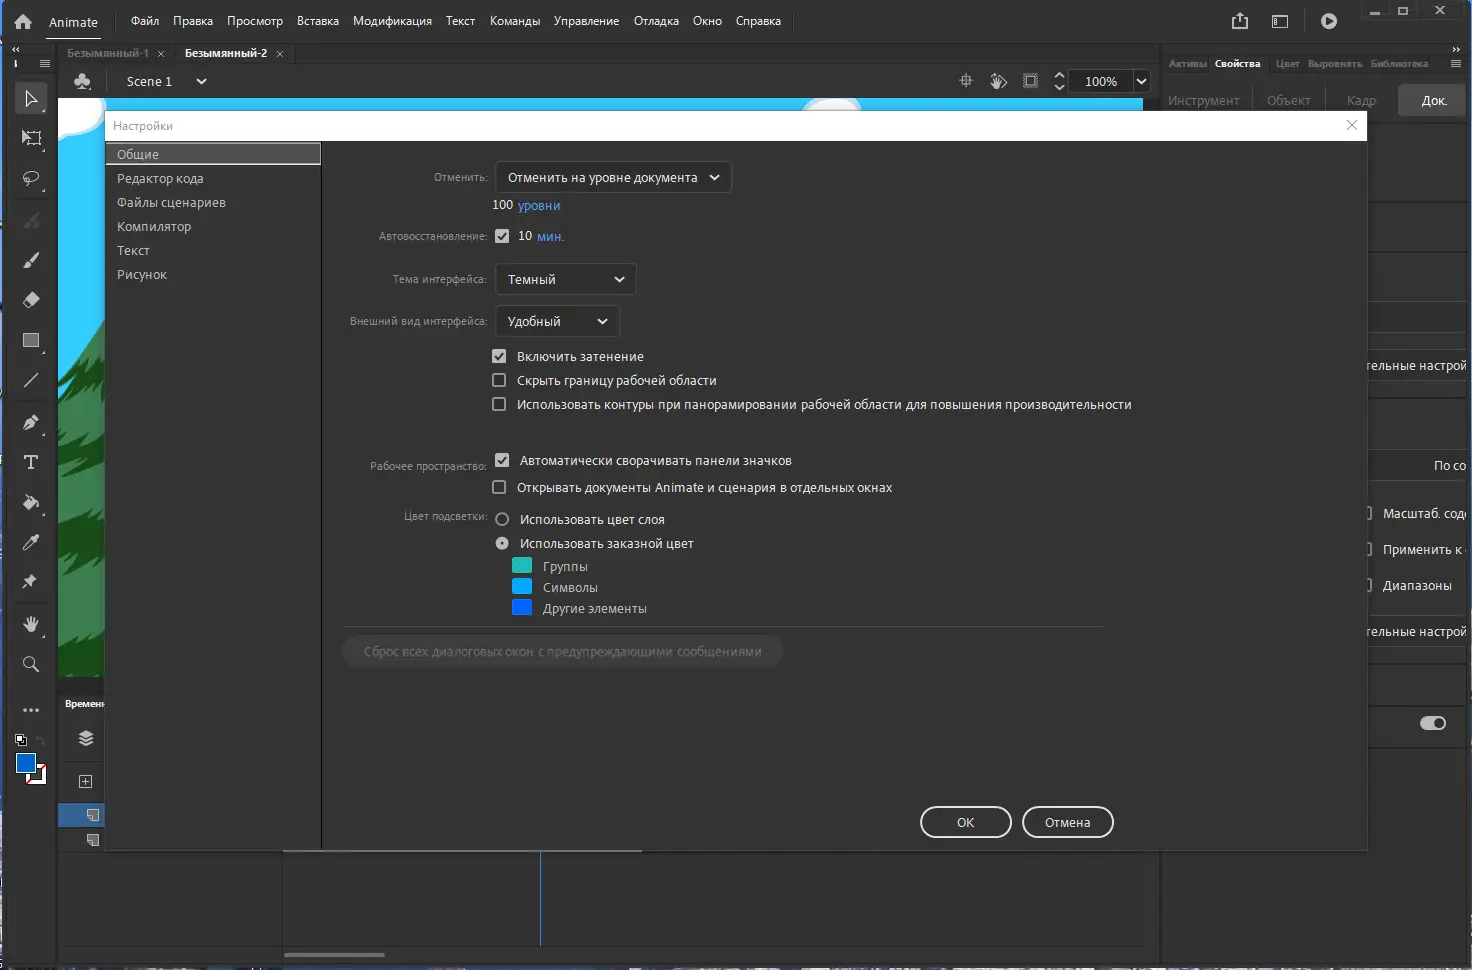This screenshot has width=1472, height=970.
Task: Select the Selection arrow tool
Action: (31, 99)
